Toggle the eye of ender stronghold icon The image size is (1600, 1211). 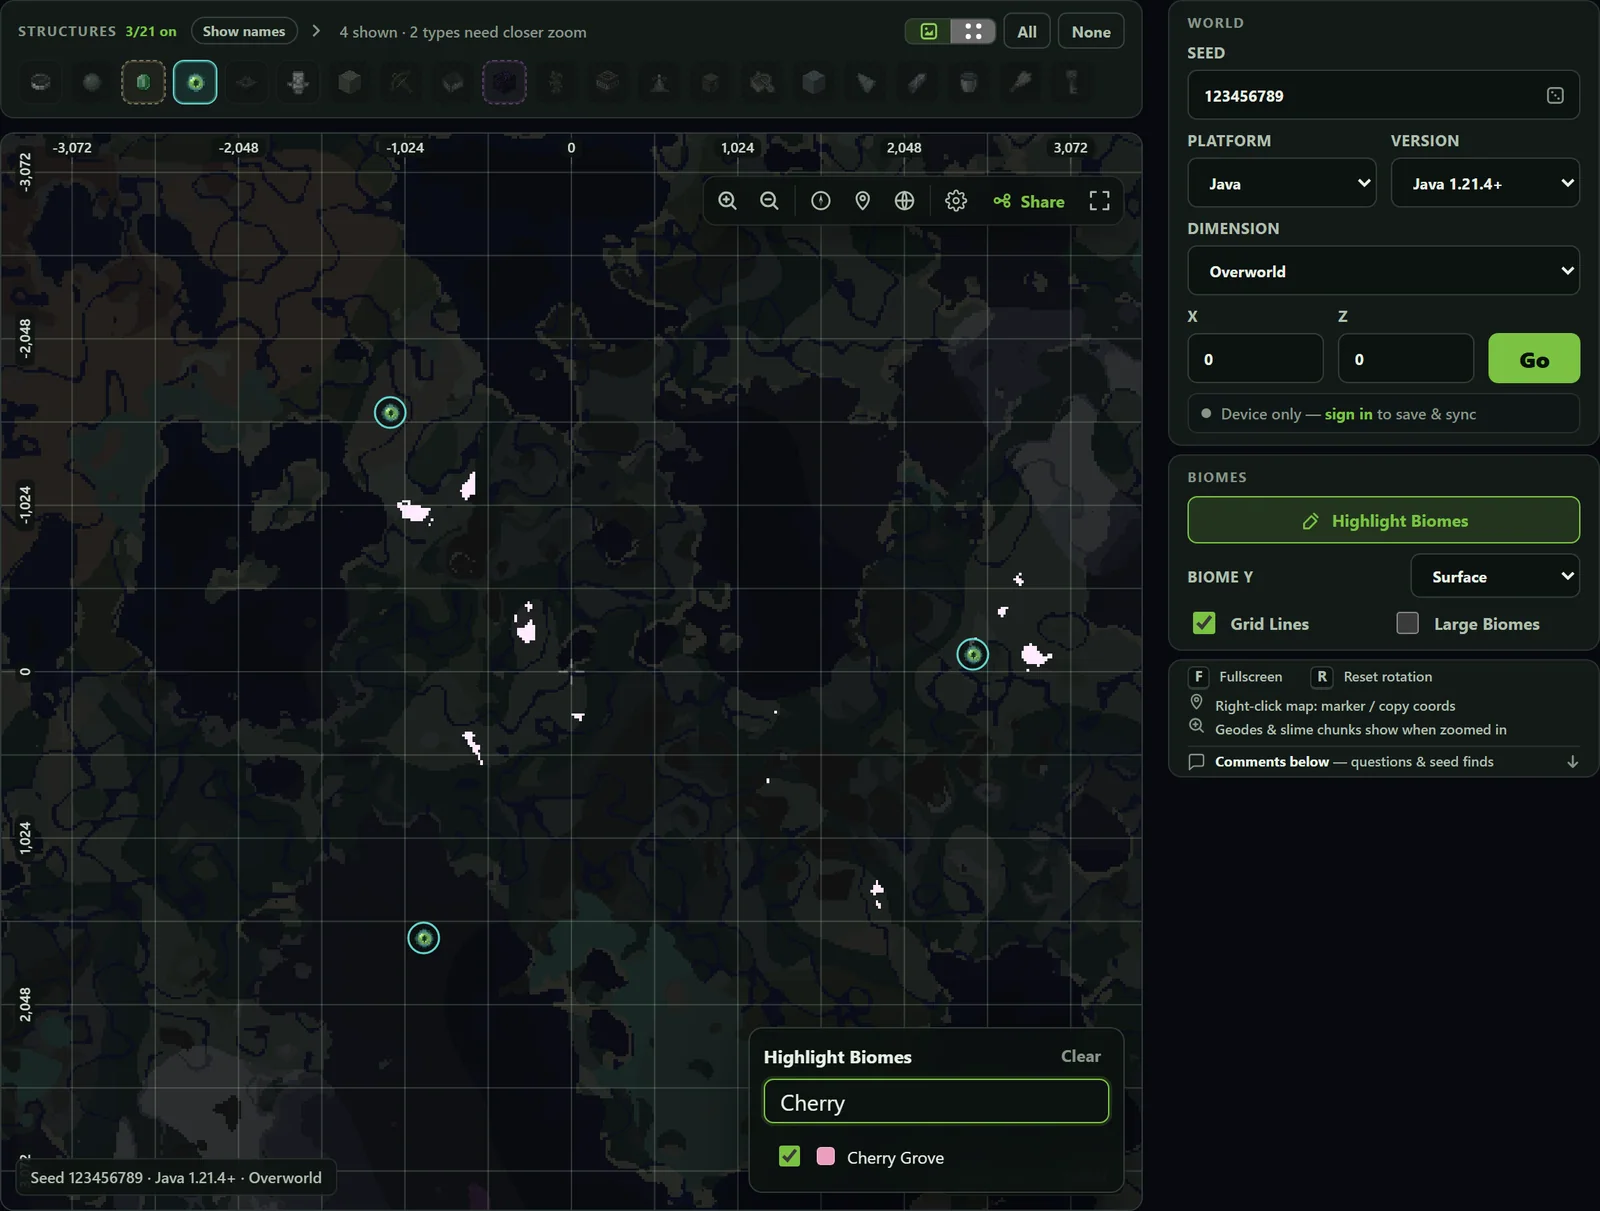point(195,82)
